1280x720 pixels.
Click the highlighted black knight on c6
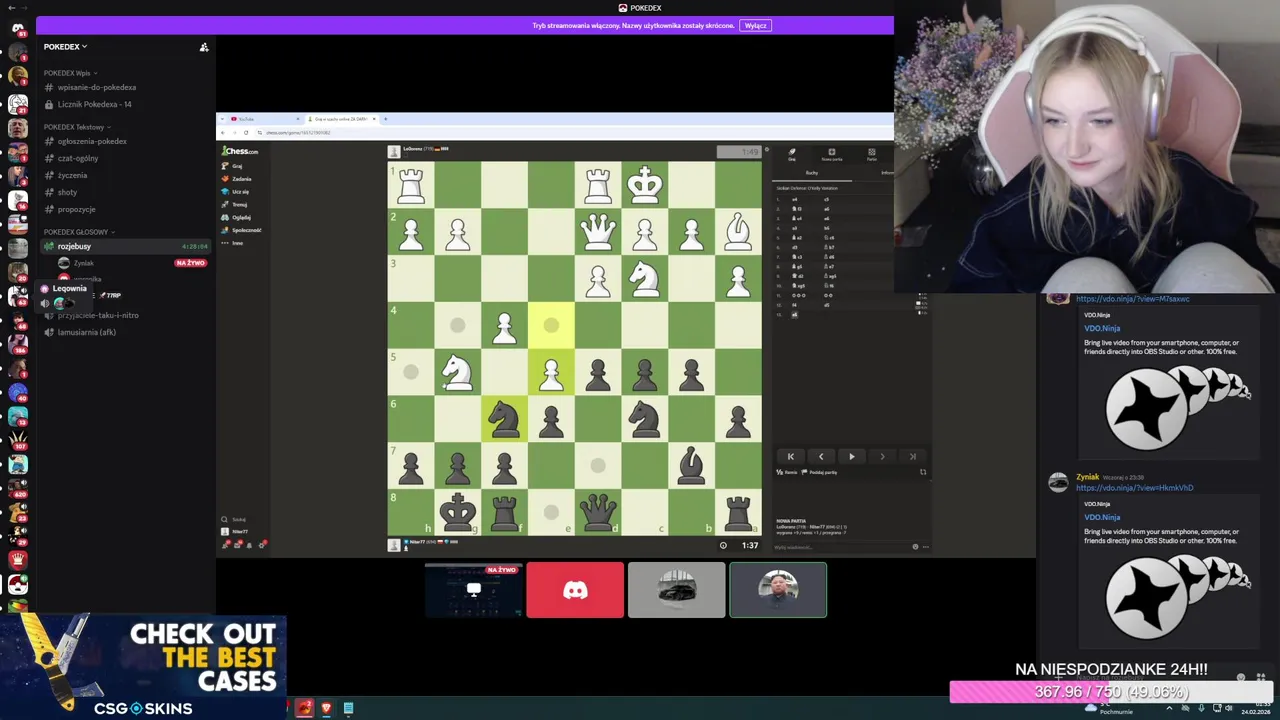pyautogui.click(x=504, y=419)
